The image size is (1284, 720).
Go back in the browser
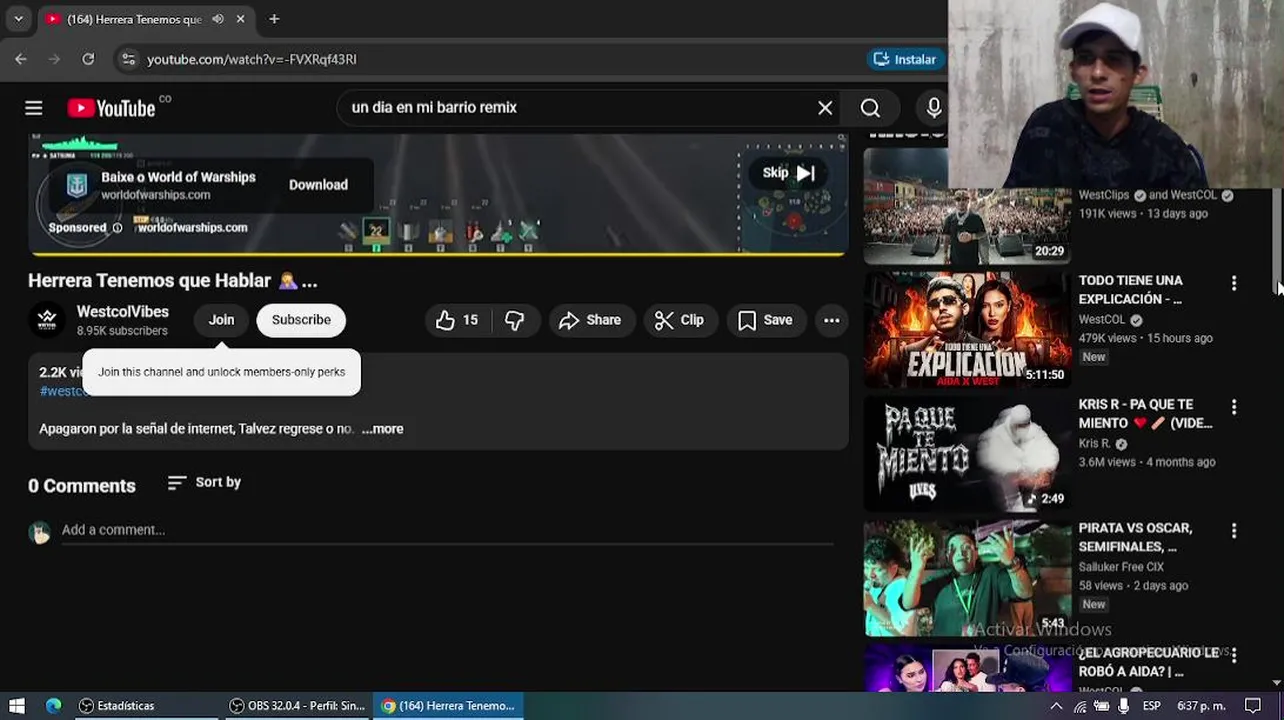pyautogui.click(x=21, y=59)
